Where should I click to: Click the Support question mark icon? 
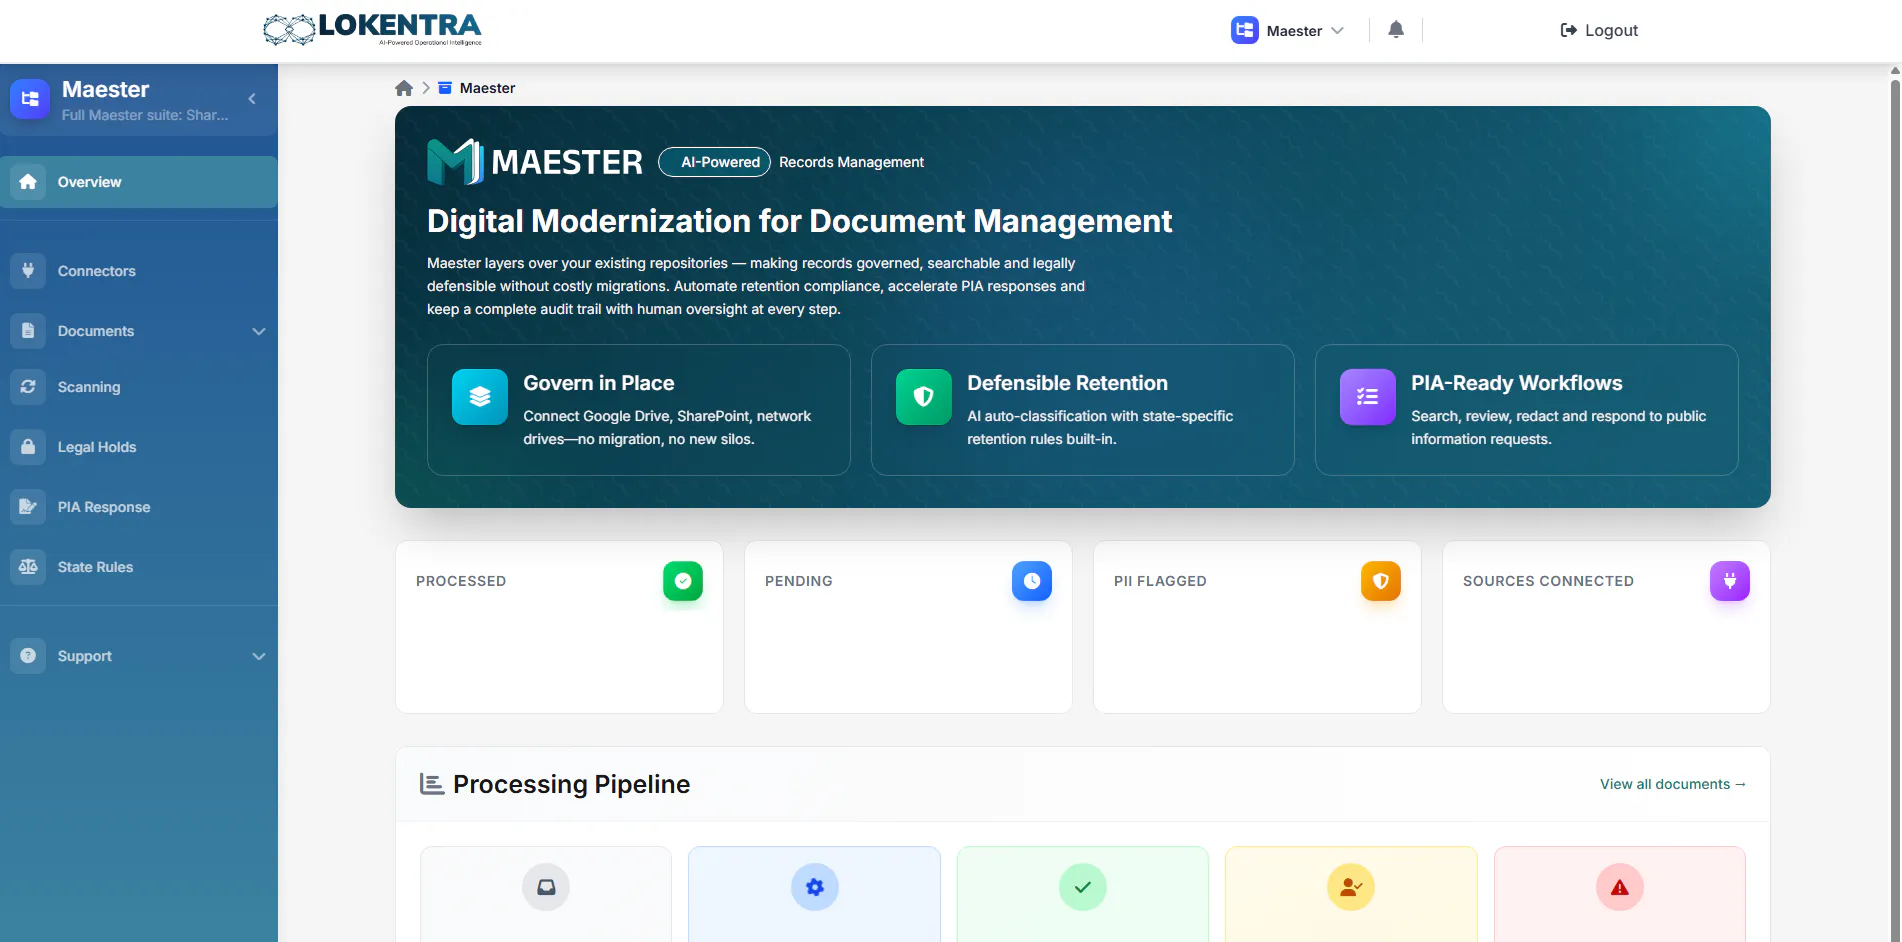pos(28,656)
